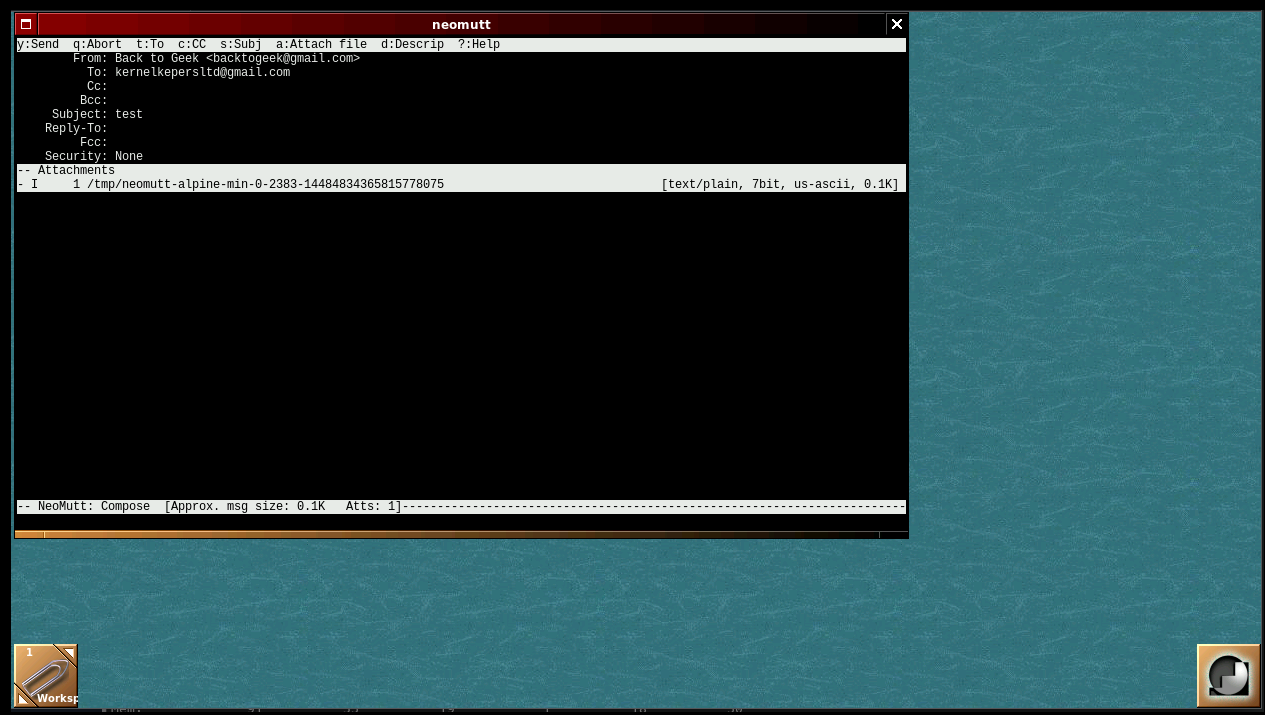Click the Subject field containing test
1265x715 pixels.
pyautogui.click(x=129, y=115)
